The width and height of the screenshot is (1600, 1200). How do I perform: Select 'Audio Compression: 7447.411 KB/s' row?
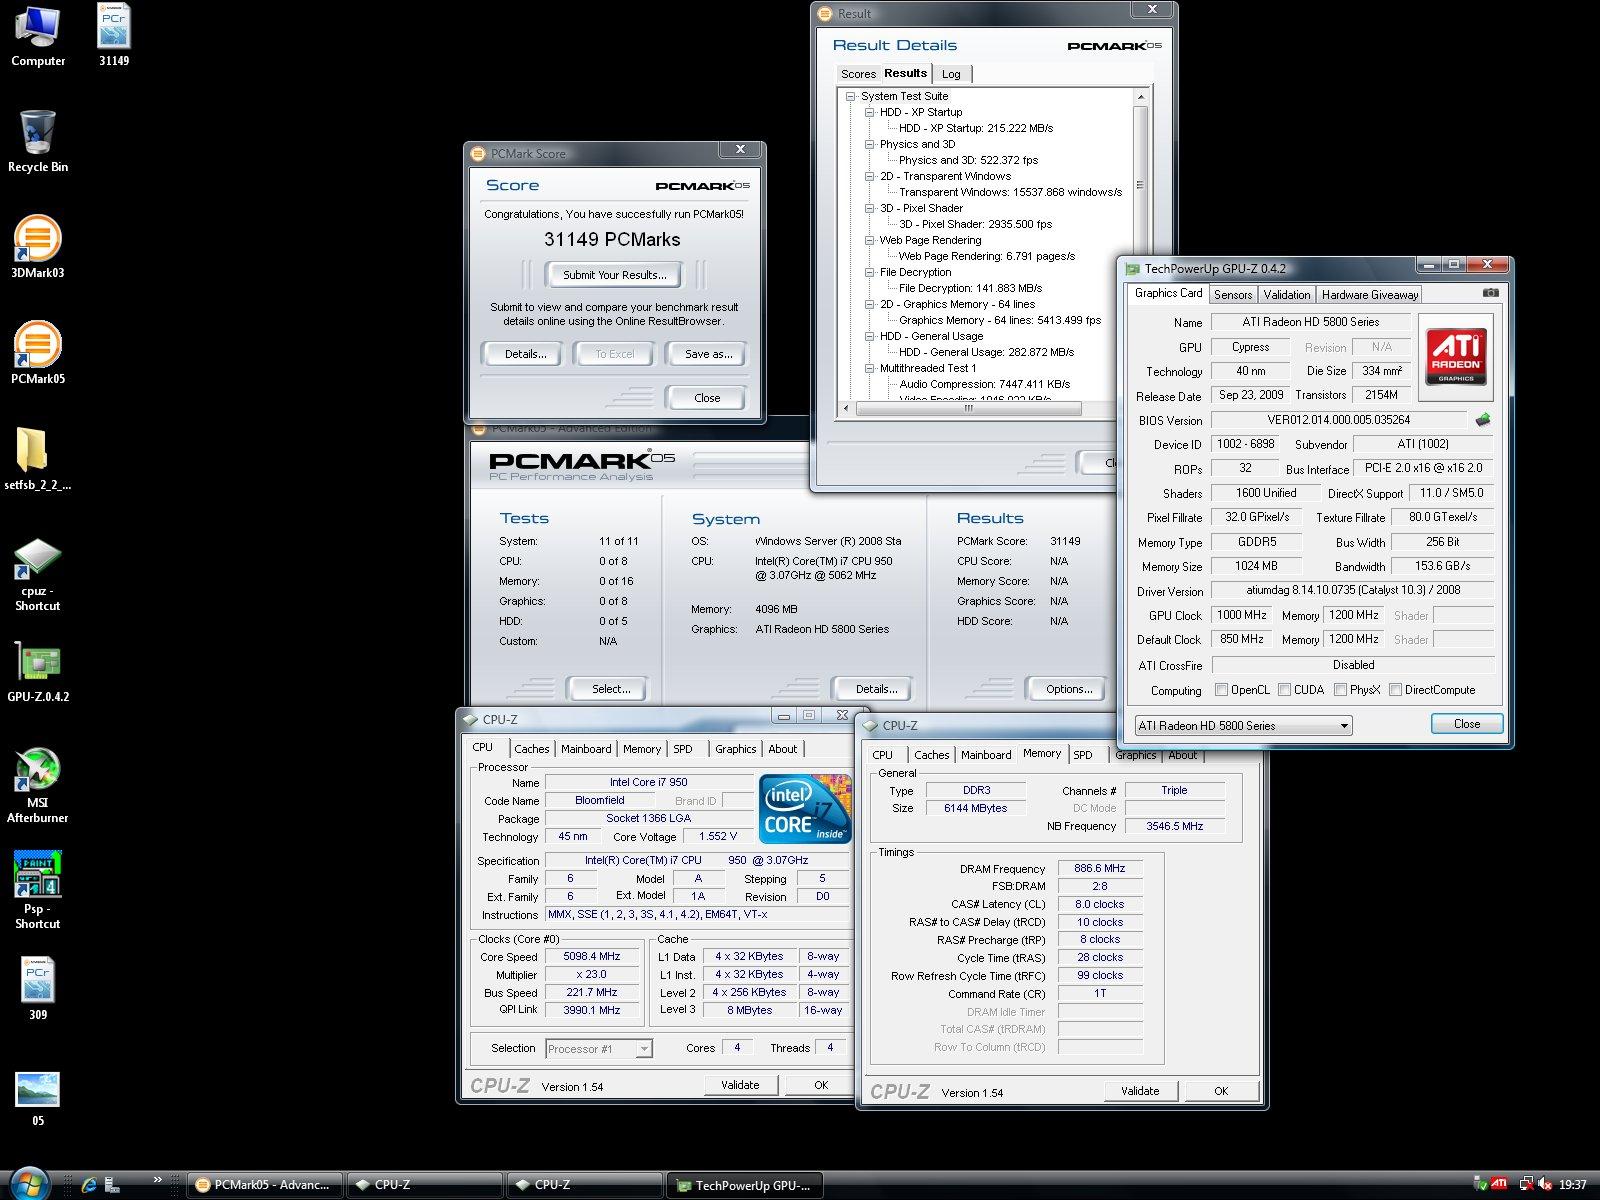point(984,385)
